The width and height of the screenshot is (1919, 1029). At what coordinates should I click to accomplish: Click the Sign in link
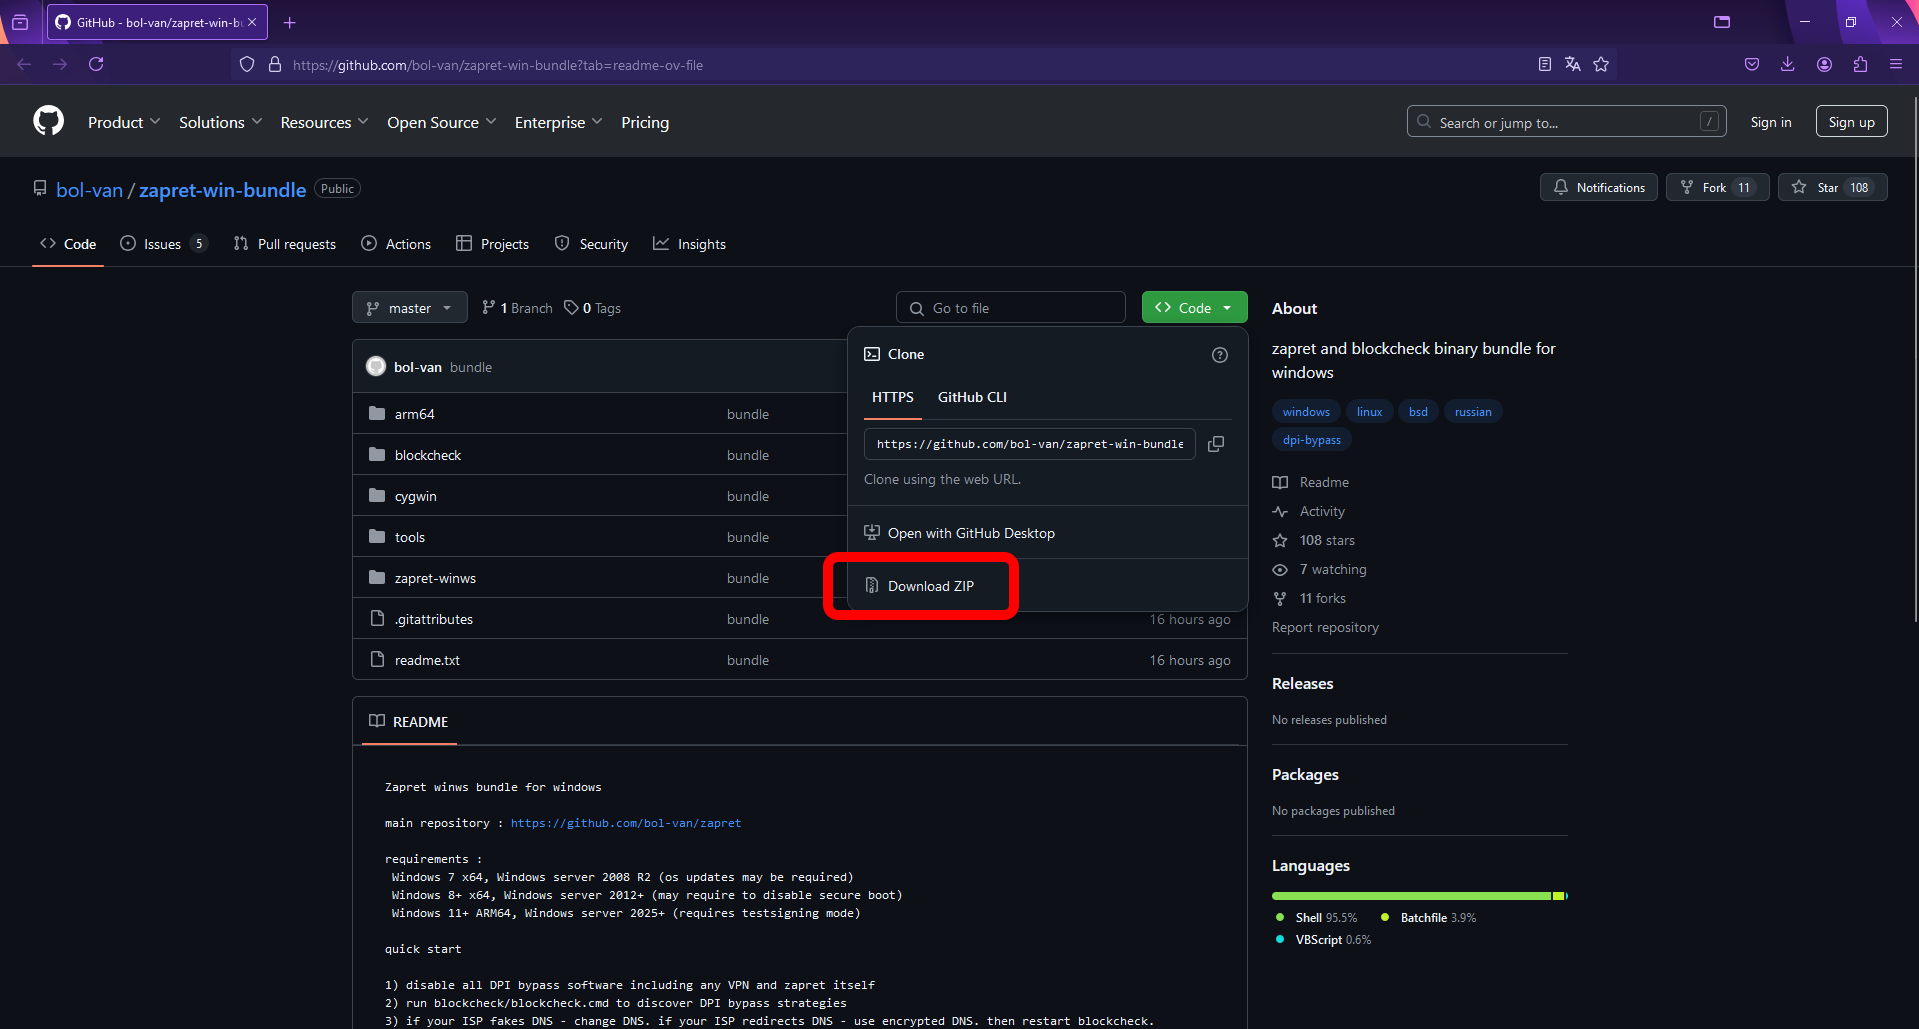[1771, 122]
